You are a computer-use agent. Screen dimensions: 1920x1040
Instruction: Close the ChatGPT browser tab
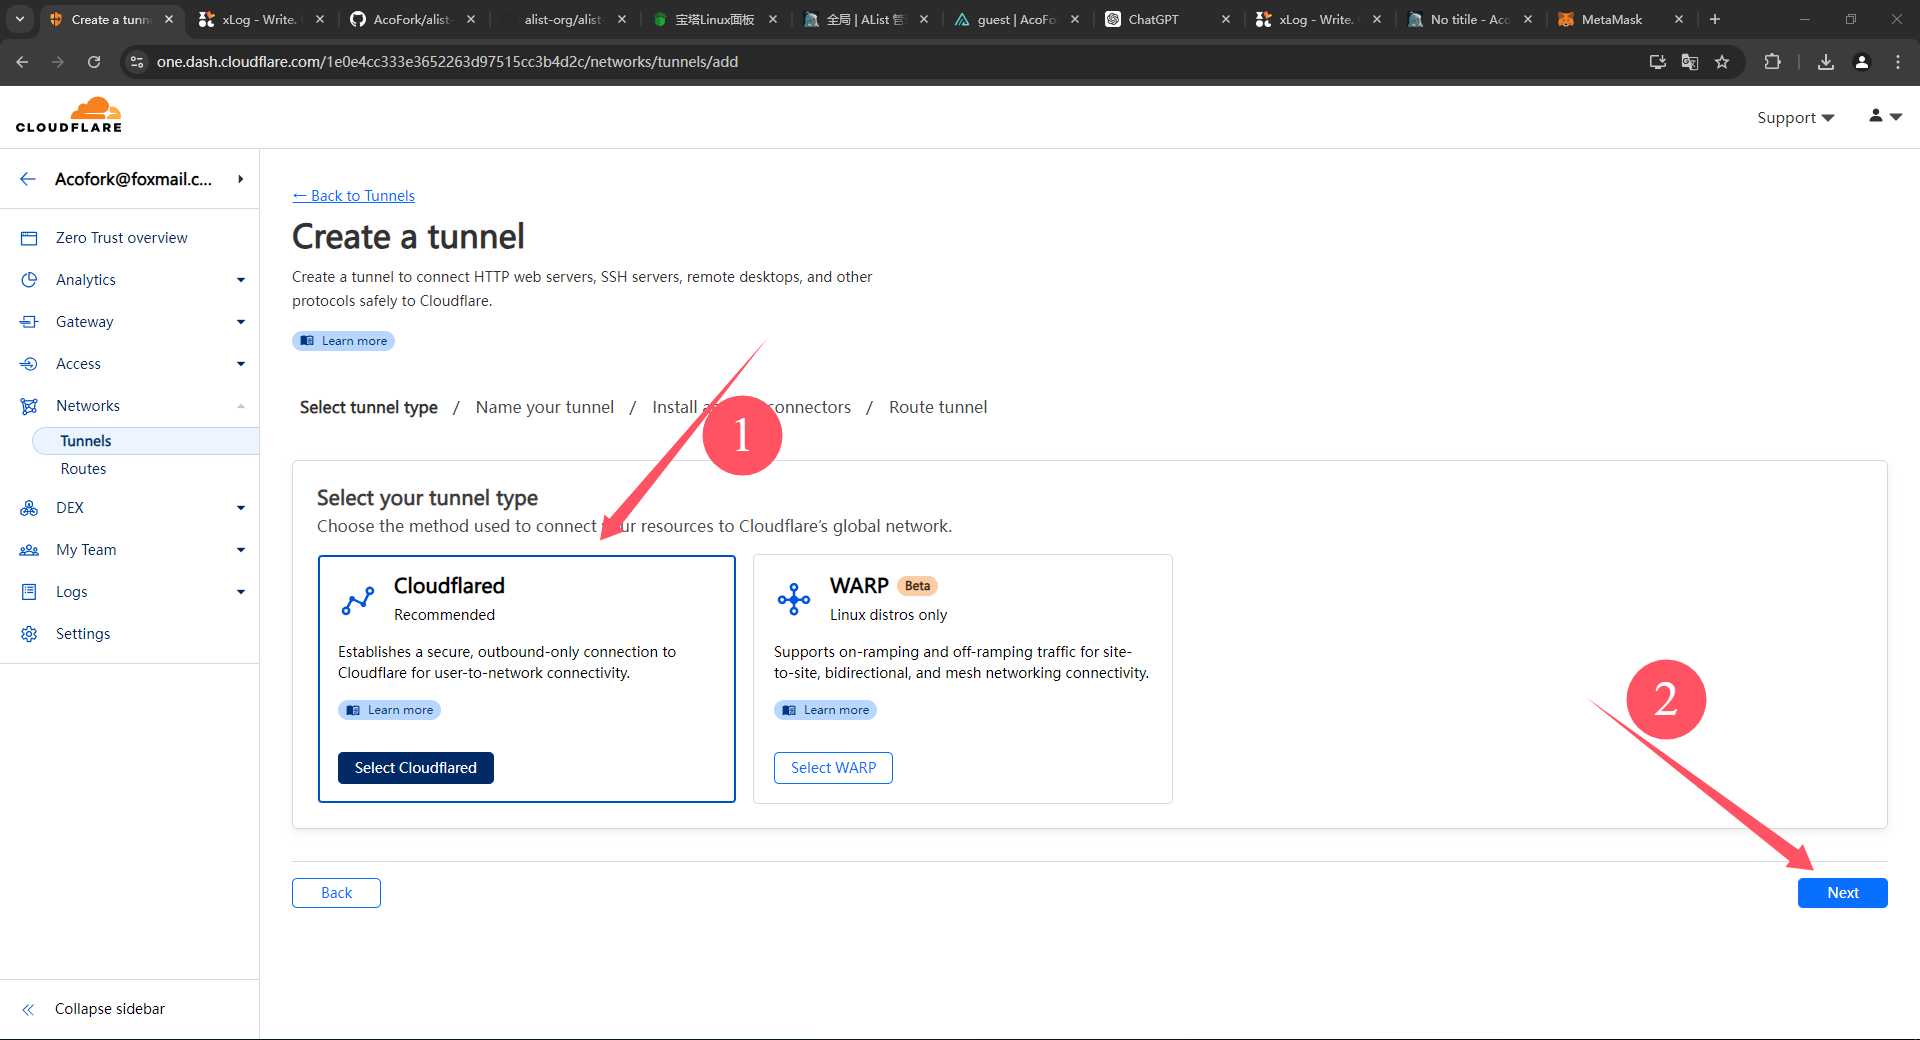click(x=1225, y=19)
